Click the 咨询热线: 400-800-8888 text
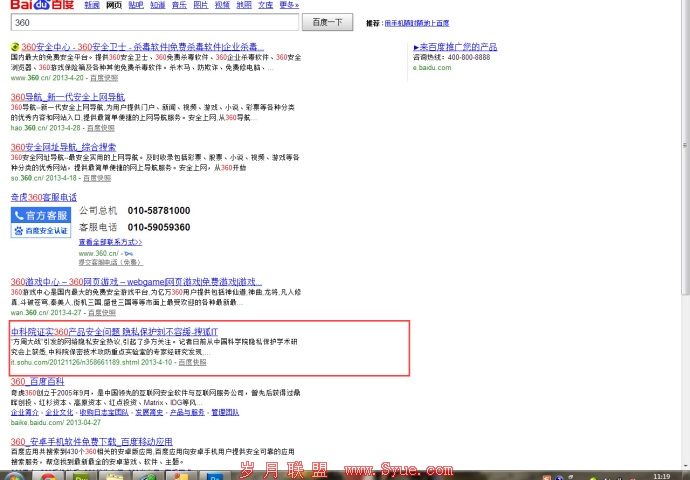690x480 pixels. coord(451,57)
